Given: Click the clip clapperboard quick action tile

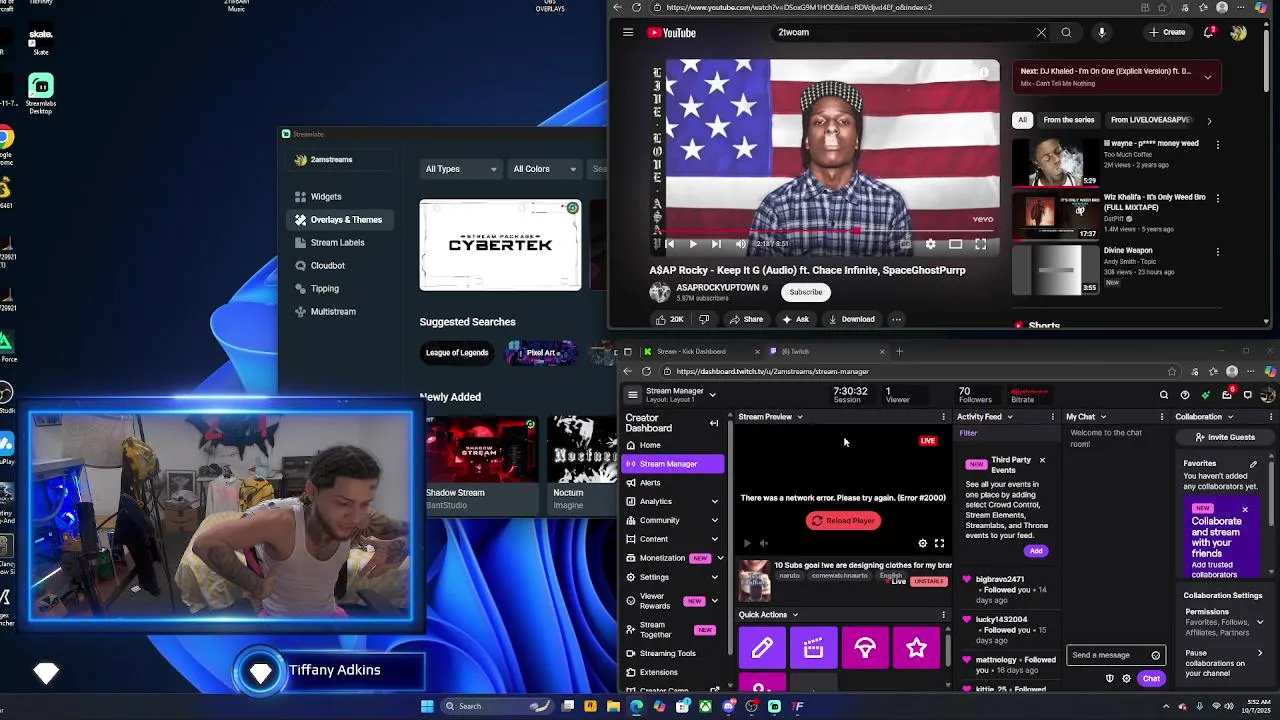Looking at the screenshot, I should 814,648.
